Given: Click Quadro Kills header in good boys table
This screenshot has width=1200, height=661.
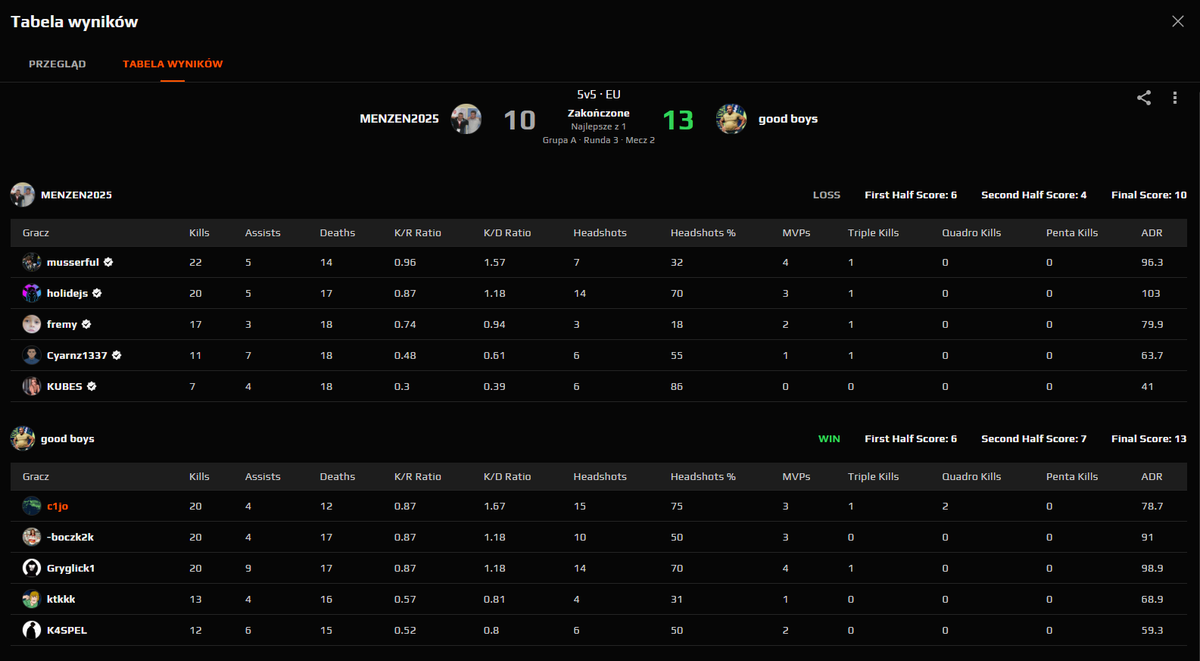Looking at the screenshot, I should point(971,477).
